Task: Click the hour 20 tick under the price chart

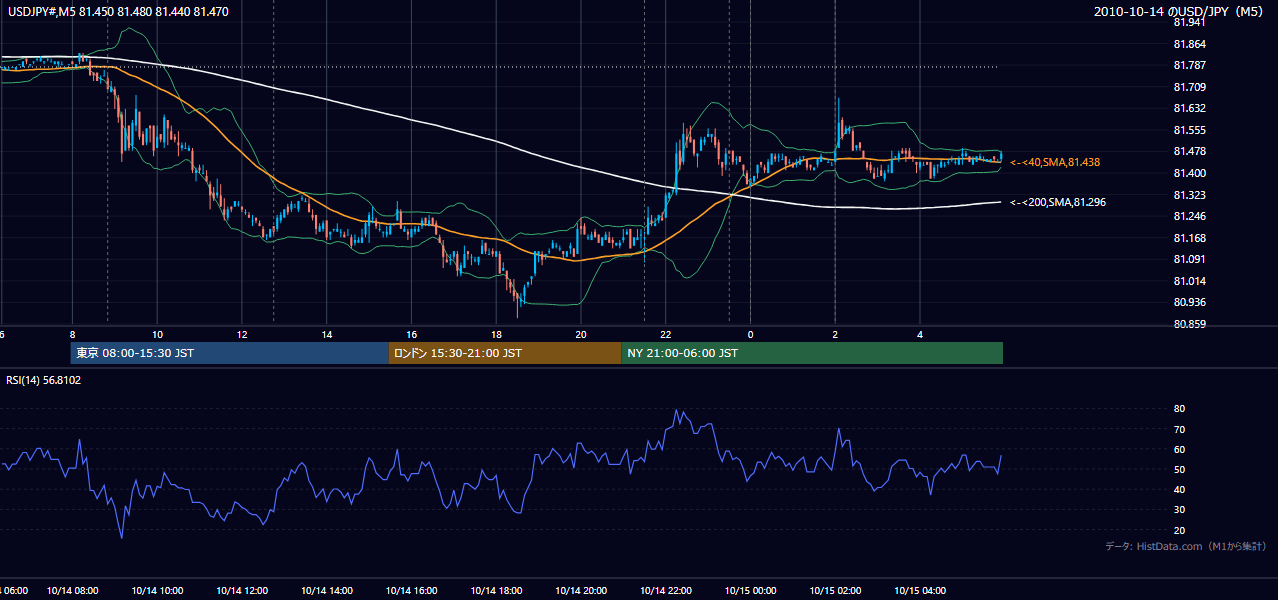Action: [x=581, y=334]
